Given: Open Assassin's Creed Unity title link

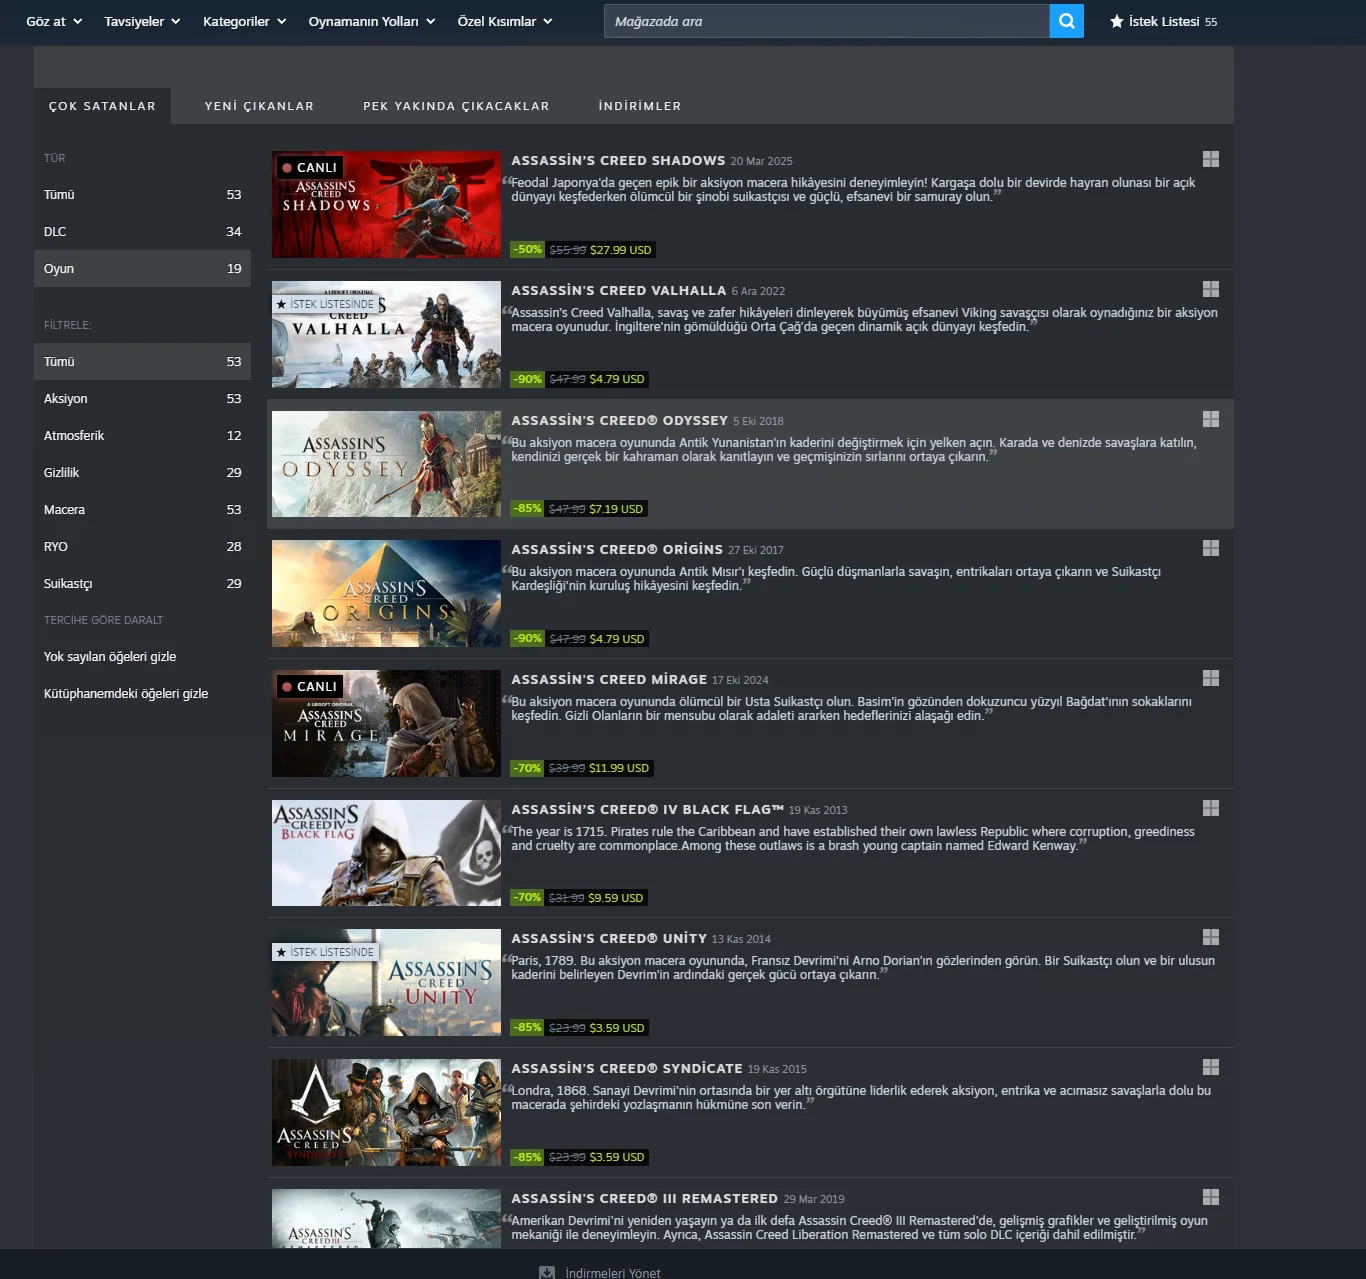Looking at the screenshot, I should pos(609,938).
